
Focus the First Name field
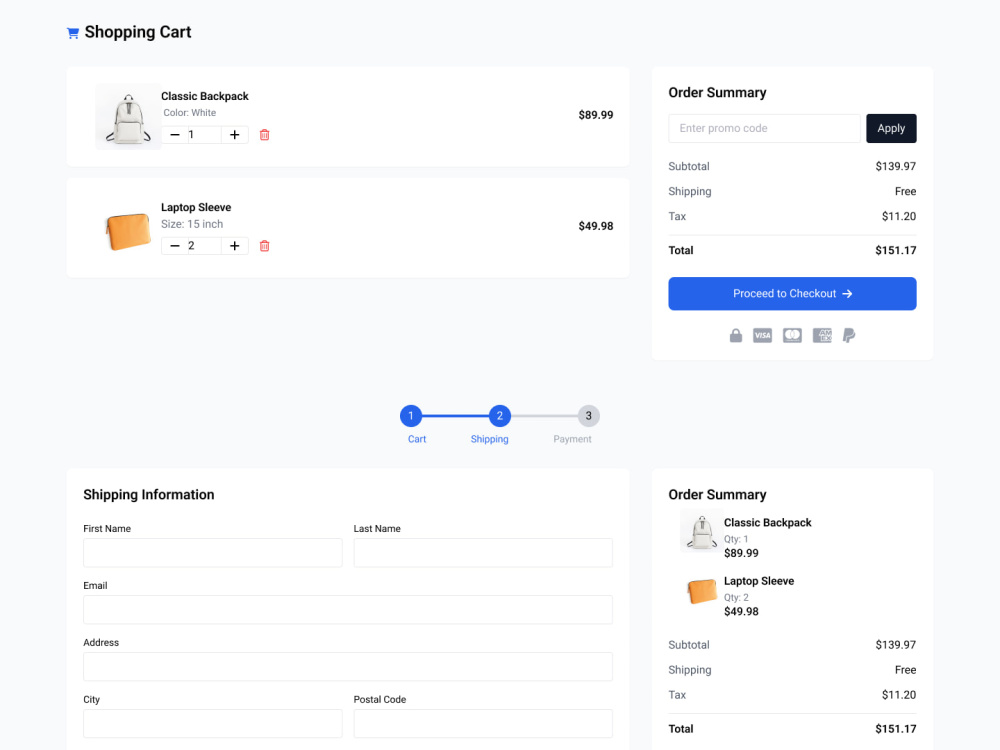(x=212, y=552)
